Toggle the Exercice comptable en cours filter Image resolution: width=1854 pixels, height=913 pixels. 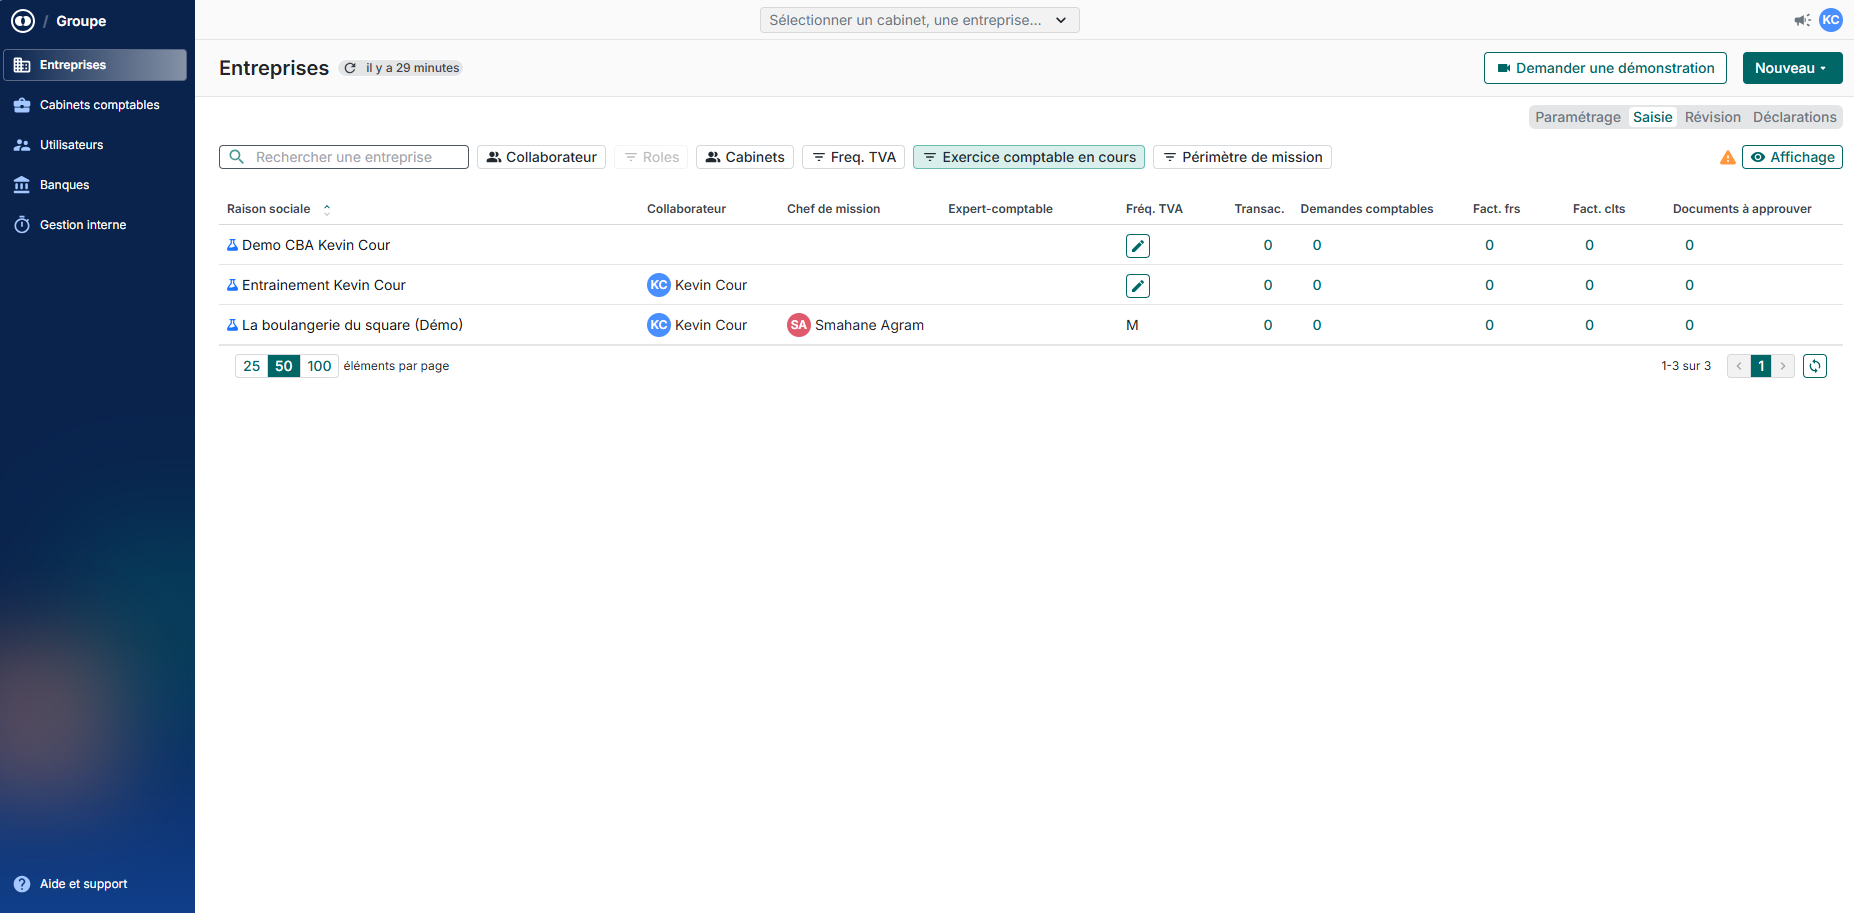tap(1028, 157)
